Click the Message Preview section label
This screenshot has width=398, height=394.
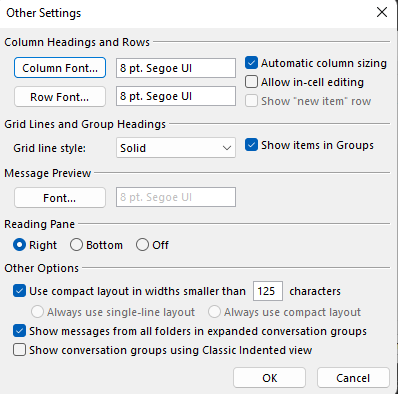pyautogui.click(x=48, y=173)
